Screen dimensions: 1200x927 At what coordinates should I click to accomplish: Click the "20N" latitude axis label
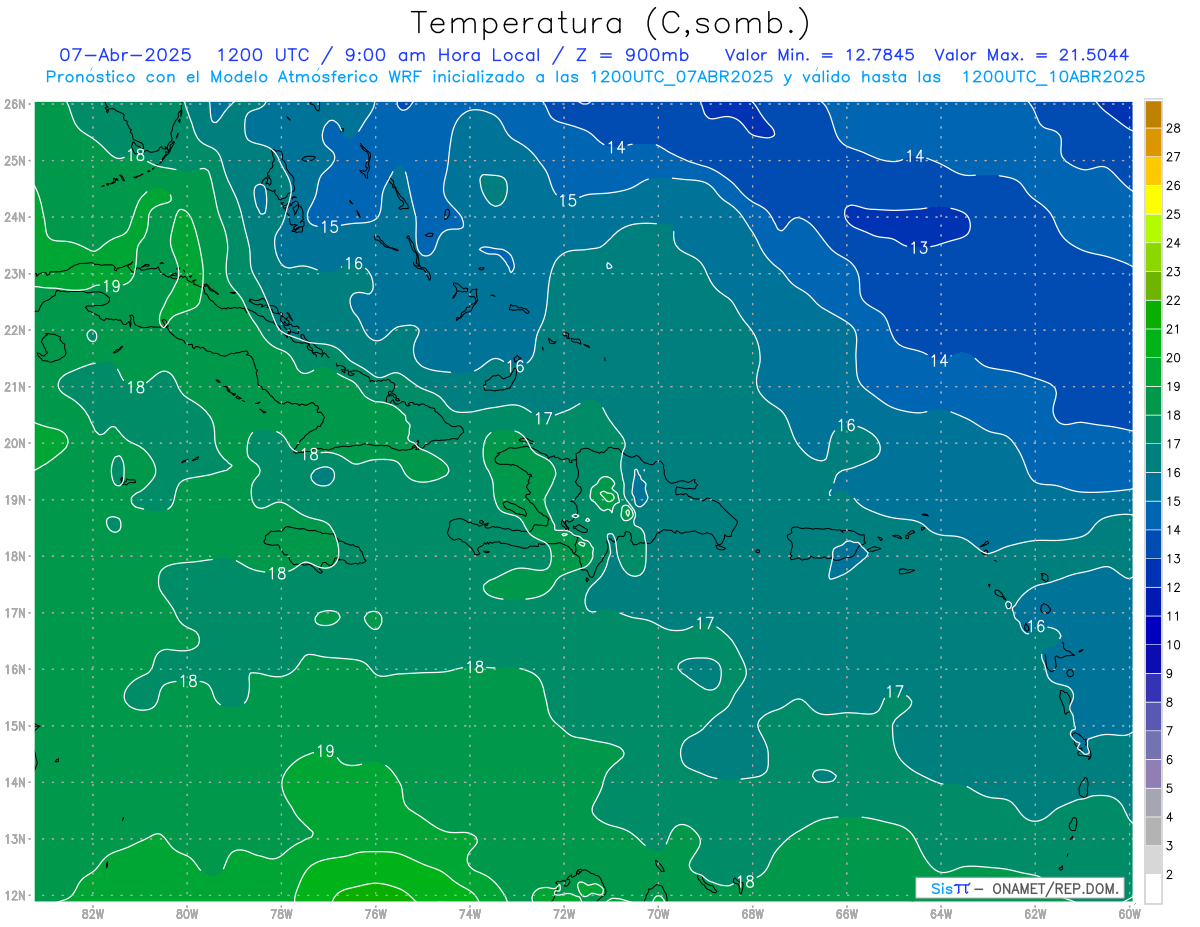(15, 443)
